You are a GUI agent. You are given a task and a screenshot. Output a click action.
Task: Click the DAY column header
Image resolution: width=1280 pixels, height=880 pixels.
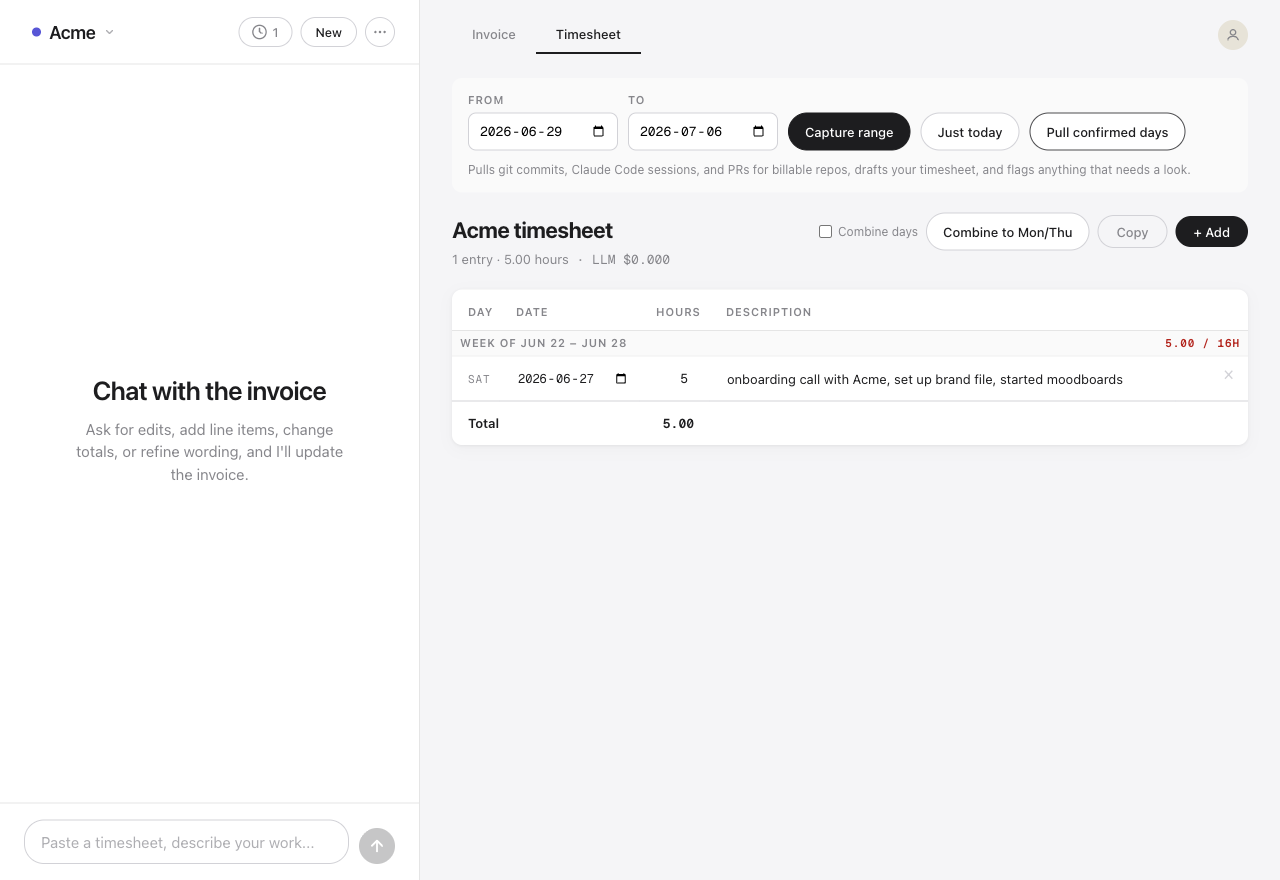coord(480,312)
